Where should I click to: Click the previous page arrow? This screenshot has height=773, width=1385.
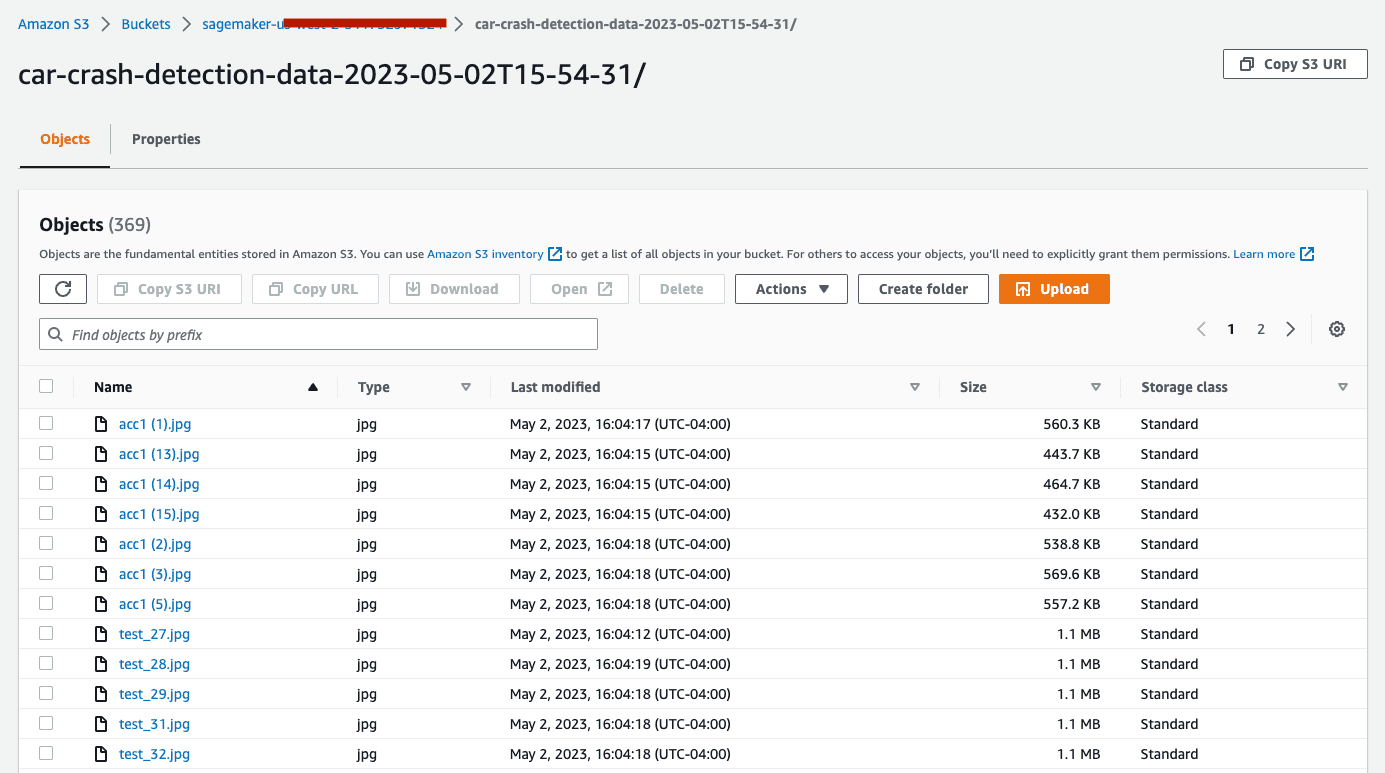[1201, 329]
